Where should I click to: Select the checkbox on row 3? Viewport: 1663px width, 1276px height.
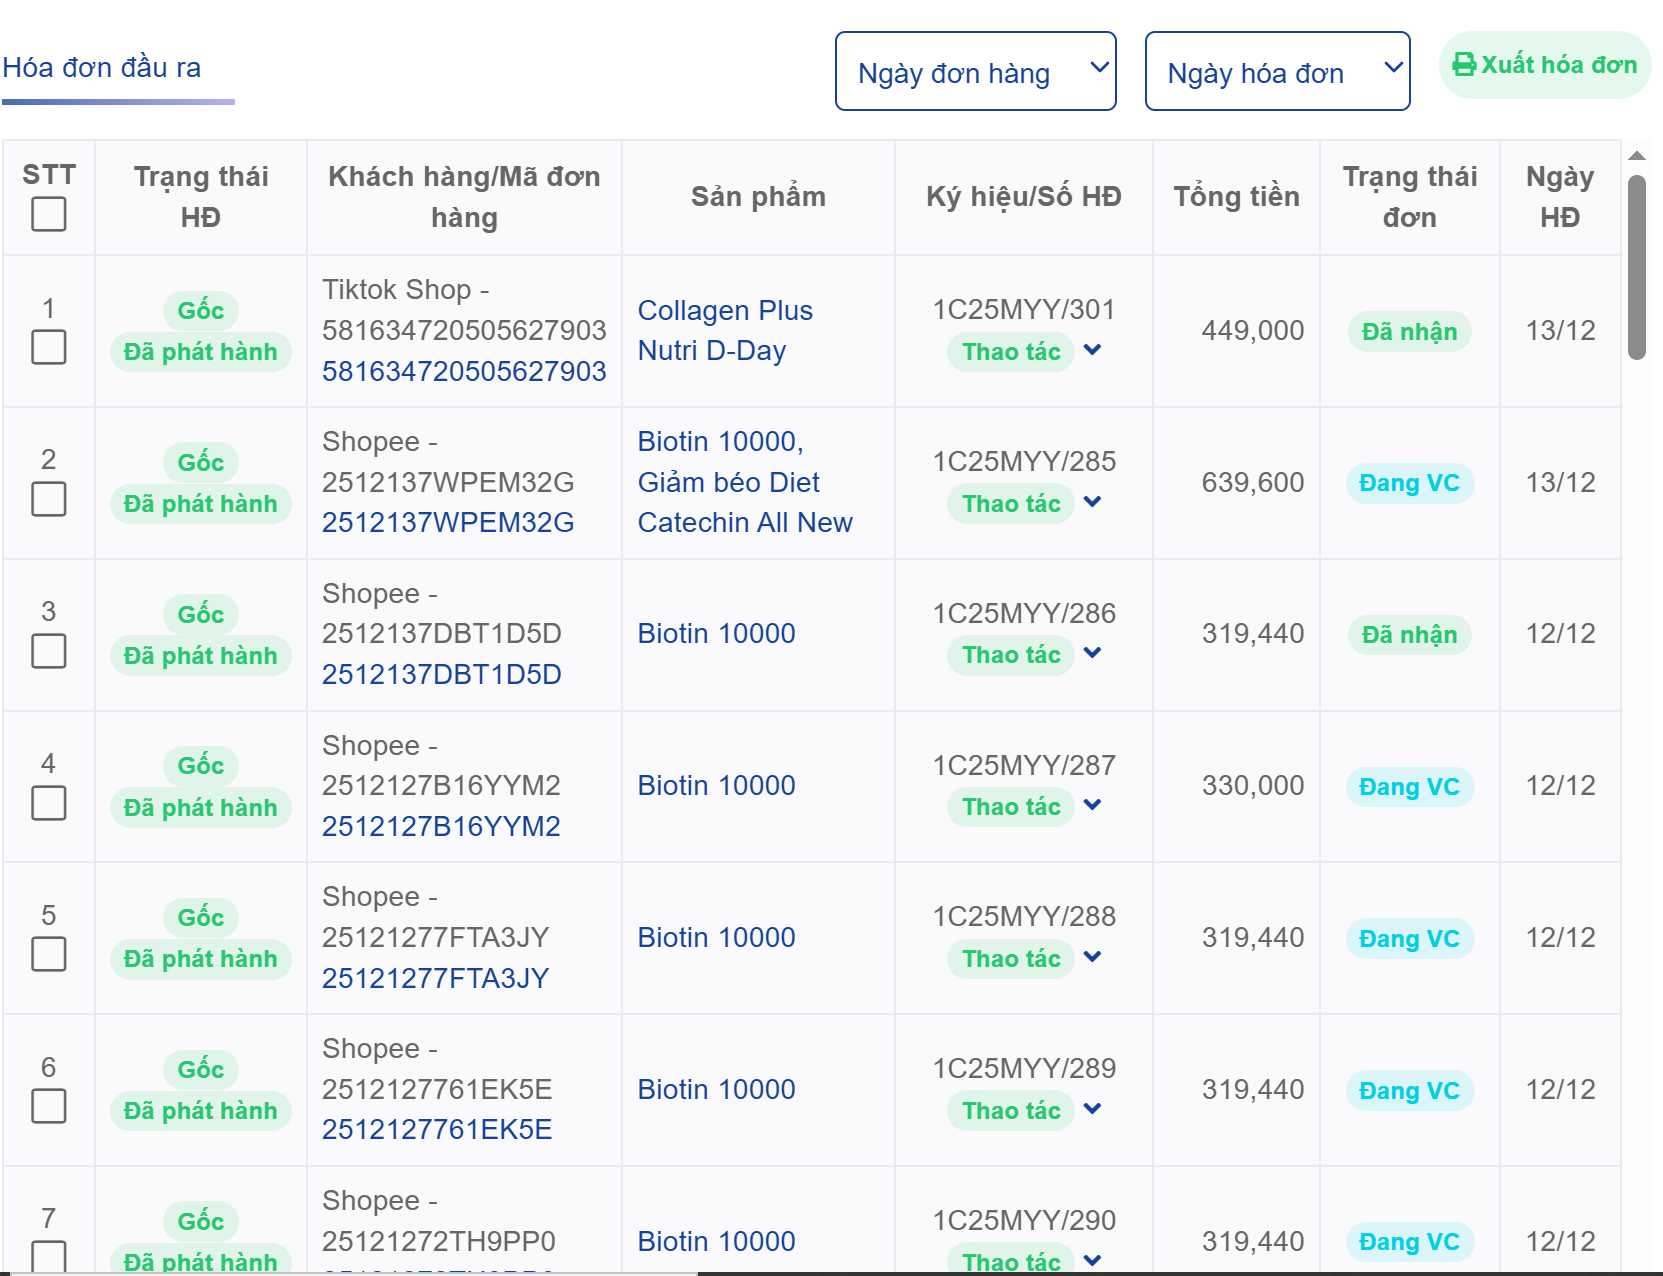[x=48, y=651]
